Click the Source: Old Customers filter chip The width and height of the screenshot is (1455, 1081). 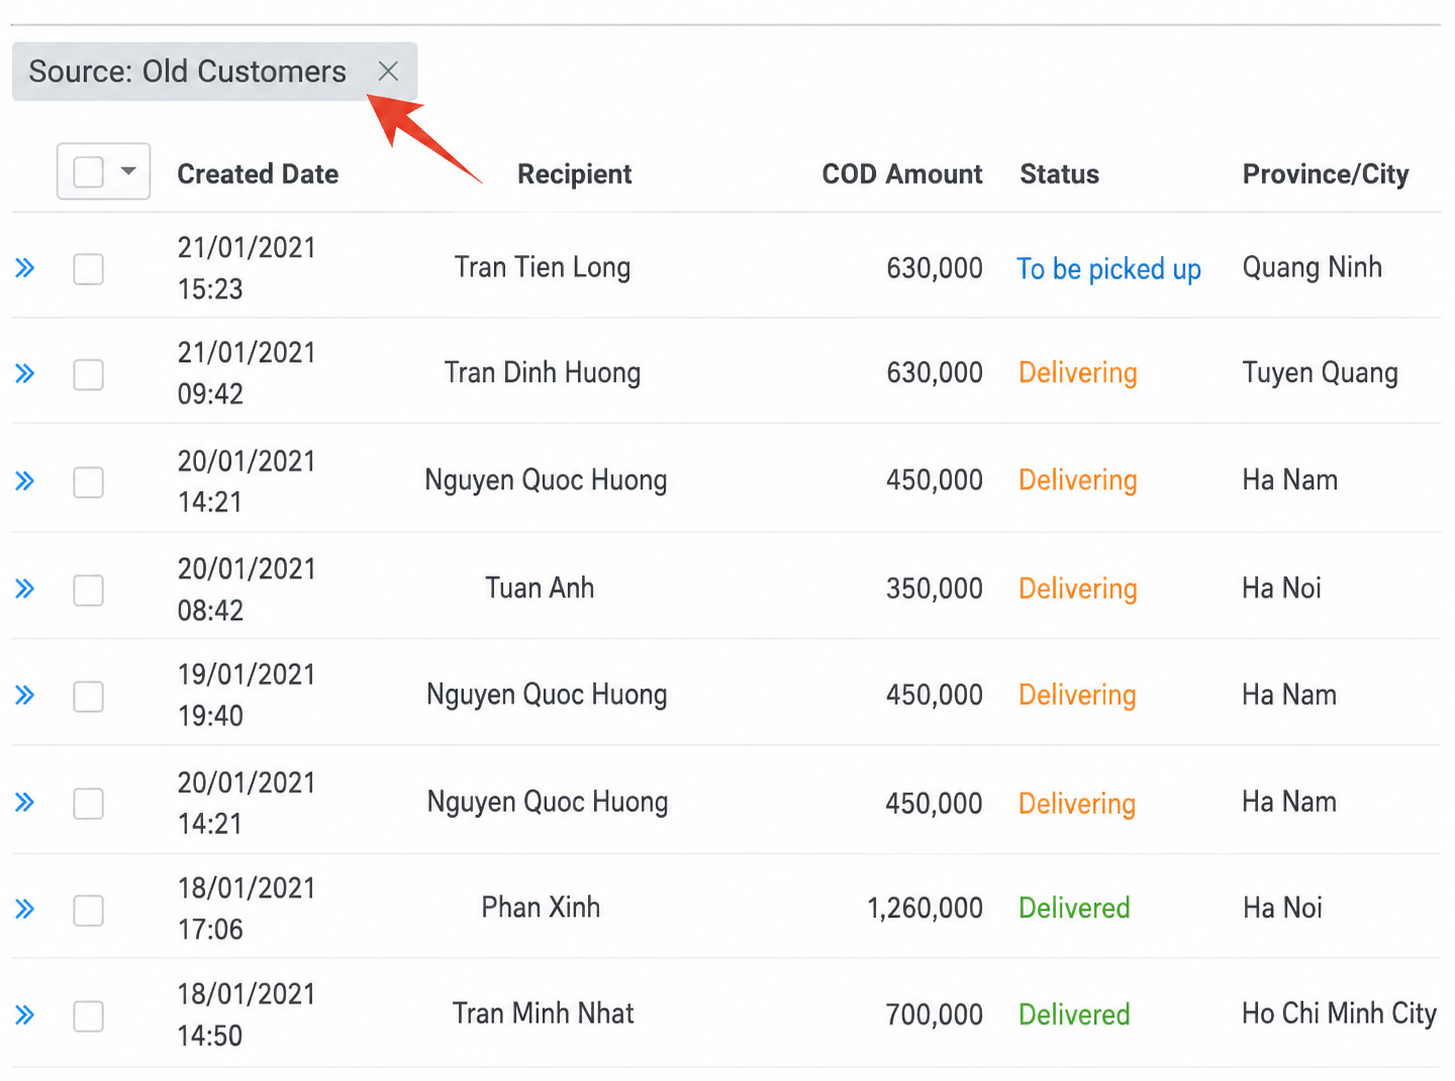coord(214,71)
